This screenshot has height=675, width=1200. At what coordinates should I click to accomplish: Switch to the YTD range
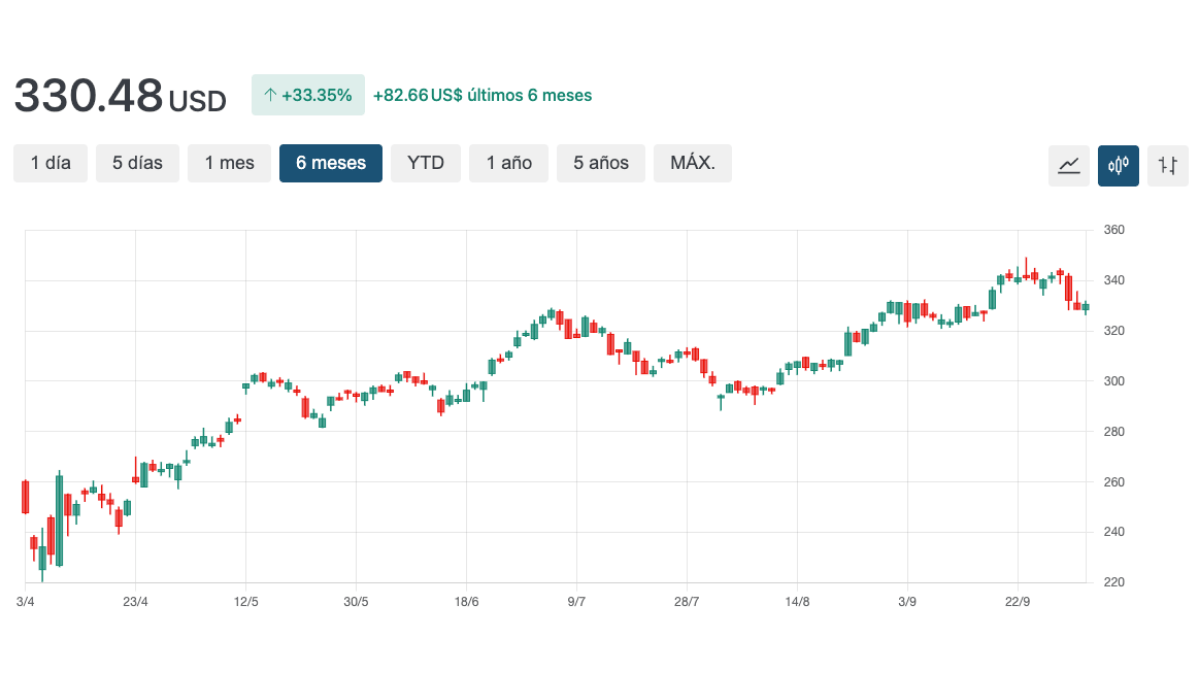[425, 163]
